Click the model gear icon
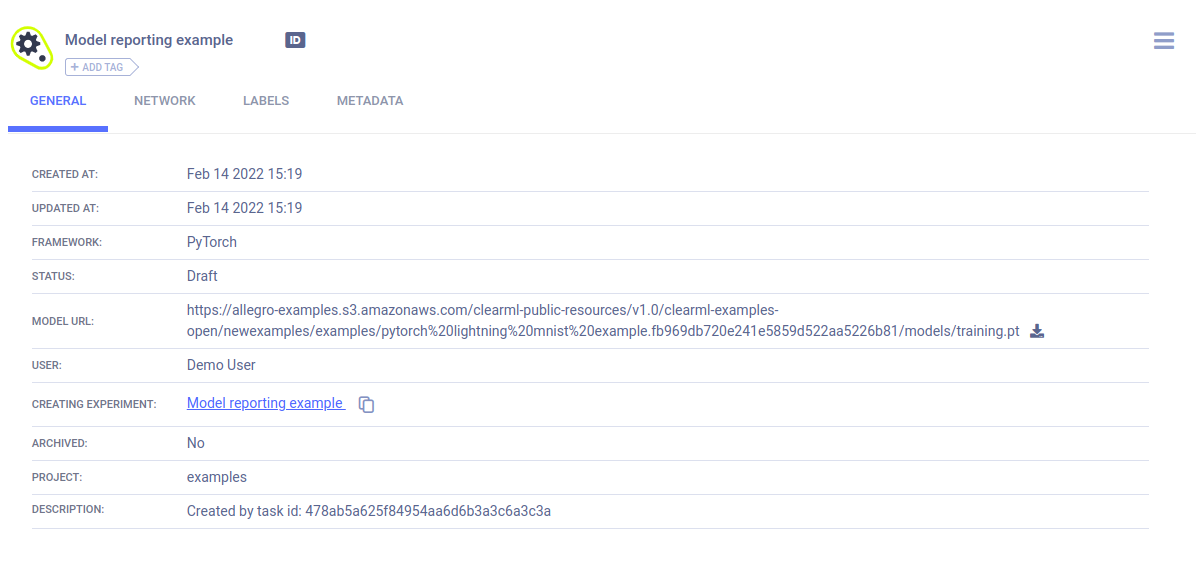Screen dimensions: 1196x583 [30, 46]
